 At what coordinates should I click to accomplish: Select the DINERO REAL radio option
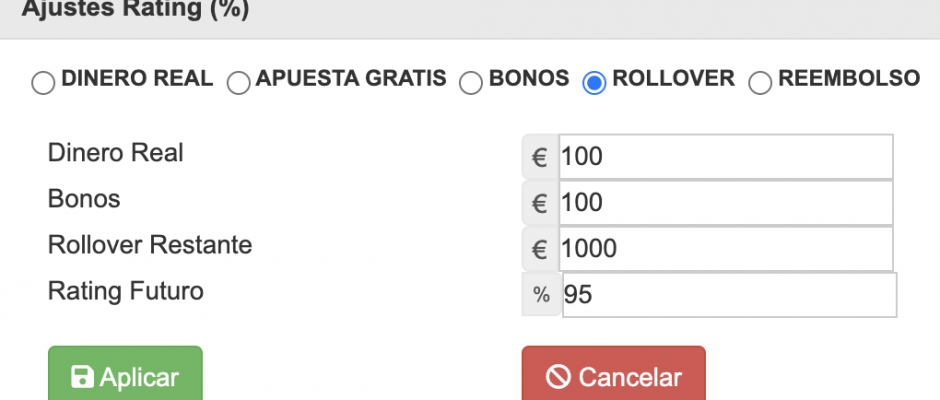coord(44,83)
